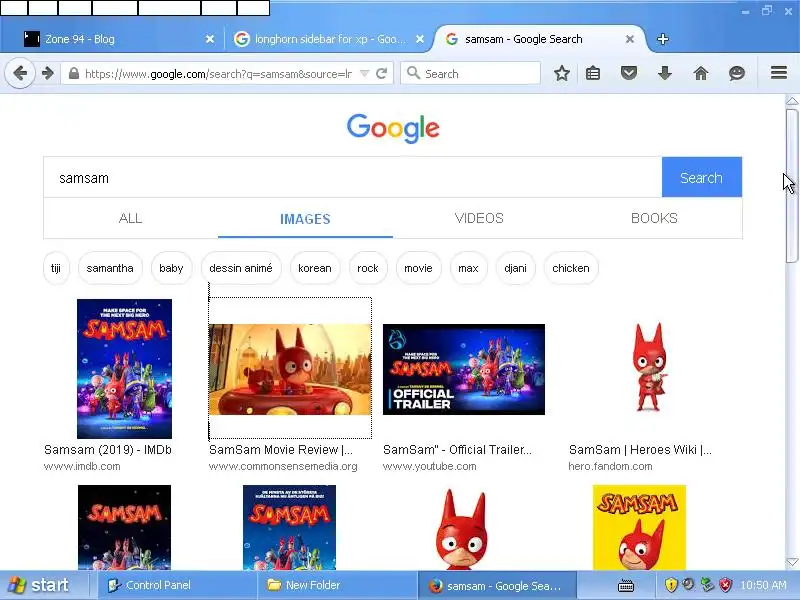Click the page scroll-down arrow

(792, 562)
